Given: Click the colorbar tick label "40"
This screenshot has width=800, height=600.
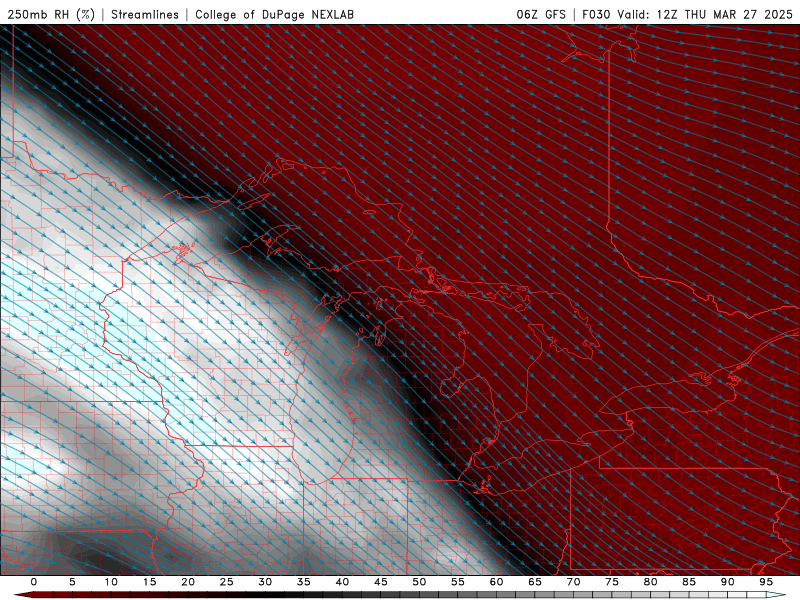Looking at the screenshot, I should pos(342,582).
